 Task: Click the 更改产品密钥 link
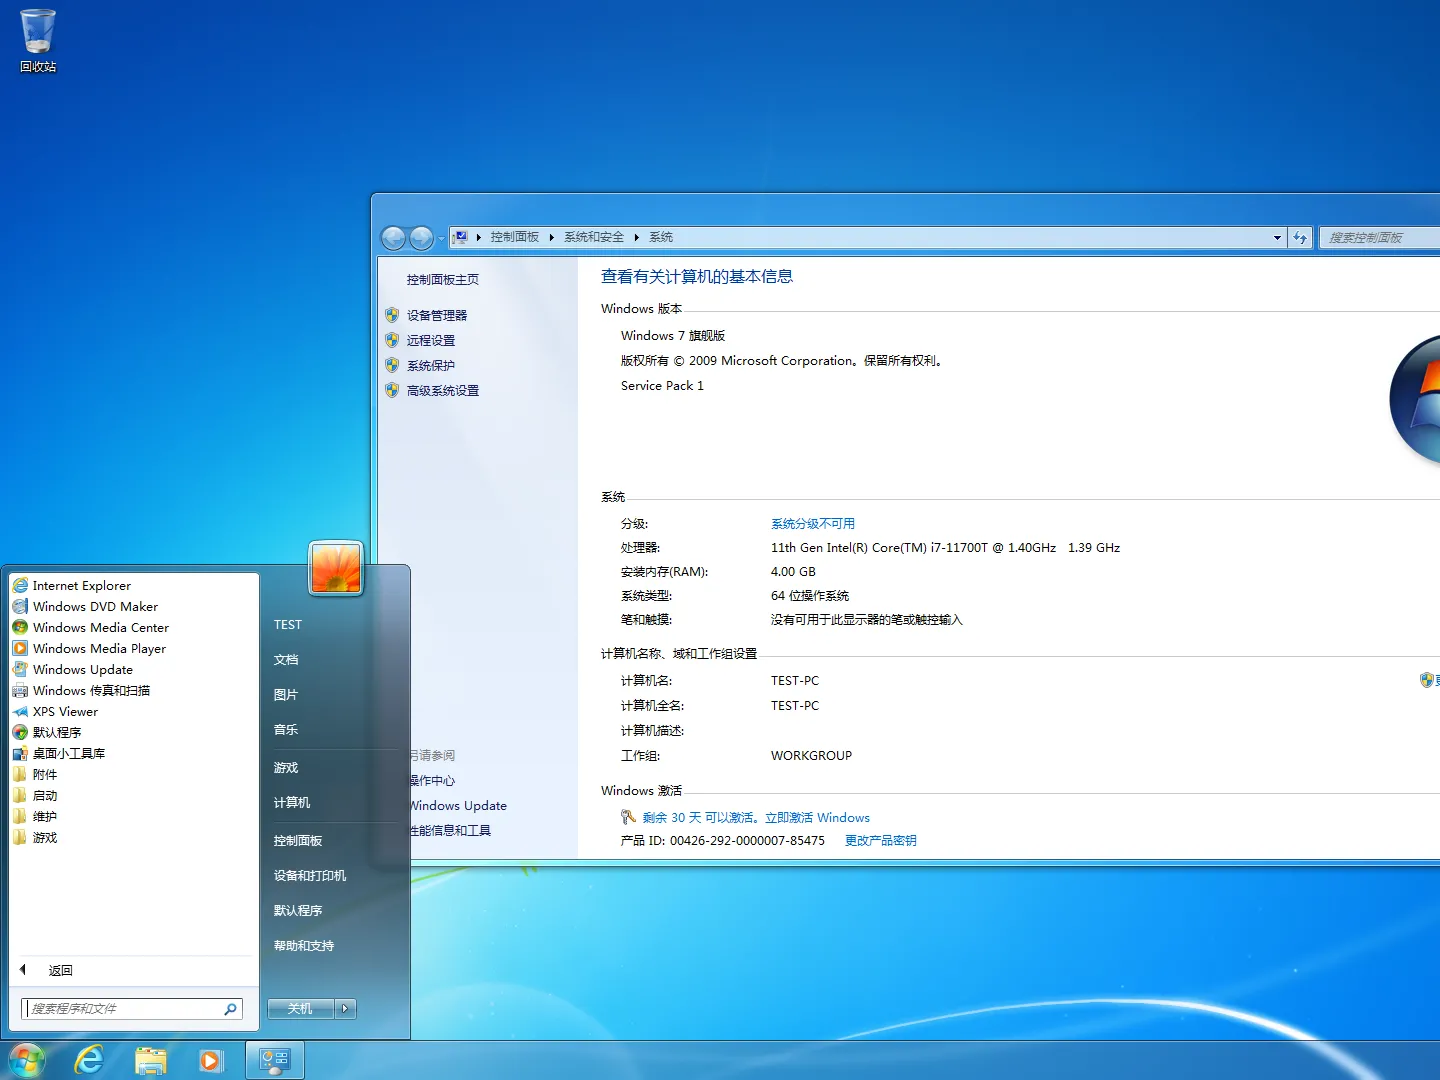pos(880,840)
